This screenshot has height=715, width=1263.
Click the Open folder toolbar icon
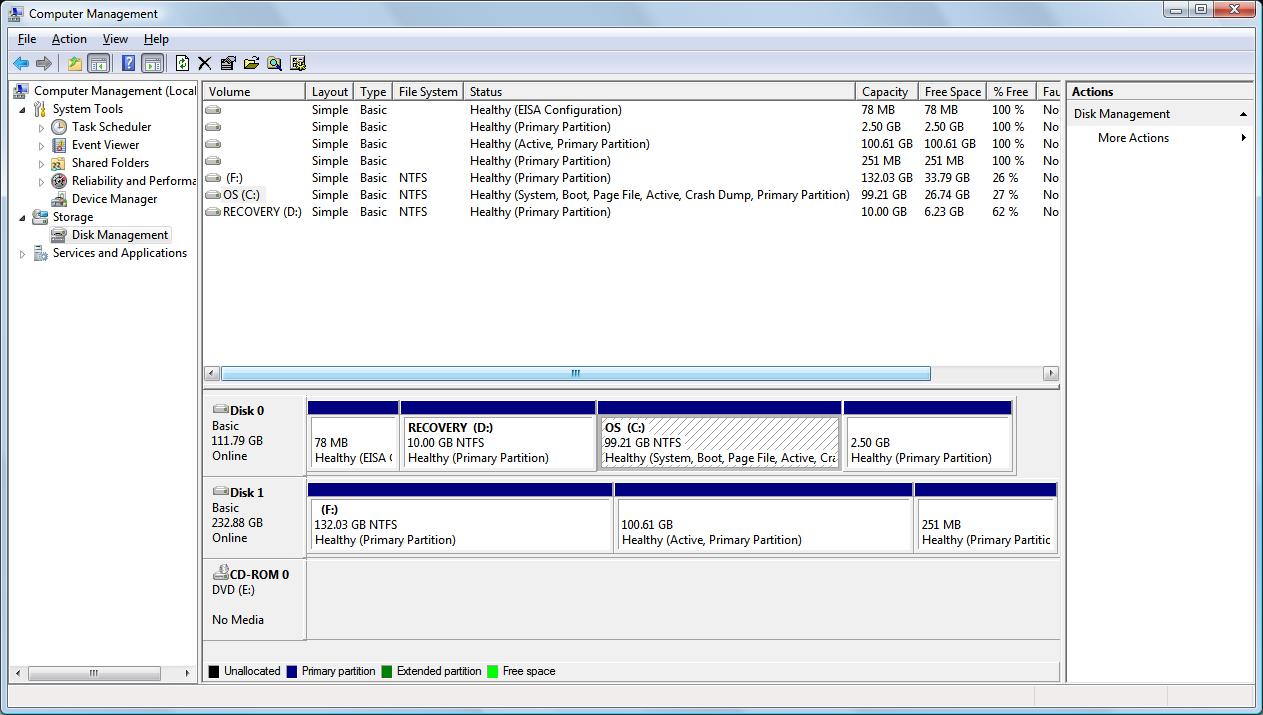pos(251,63)
